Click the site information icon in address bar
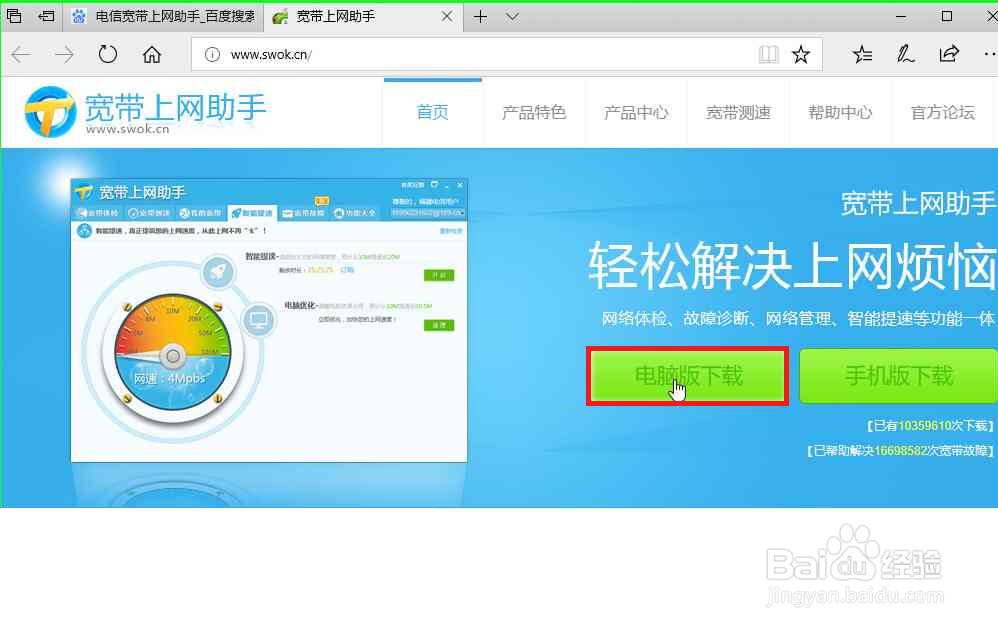This screenshot has width=998, height=630. (213, 55)
